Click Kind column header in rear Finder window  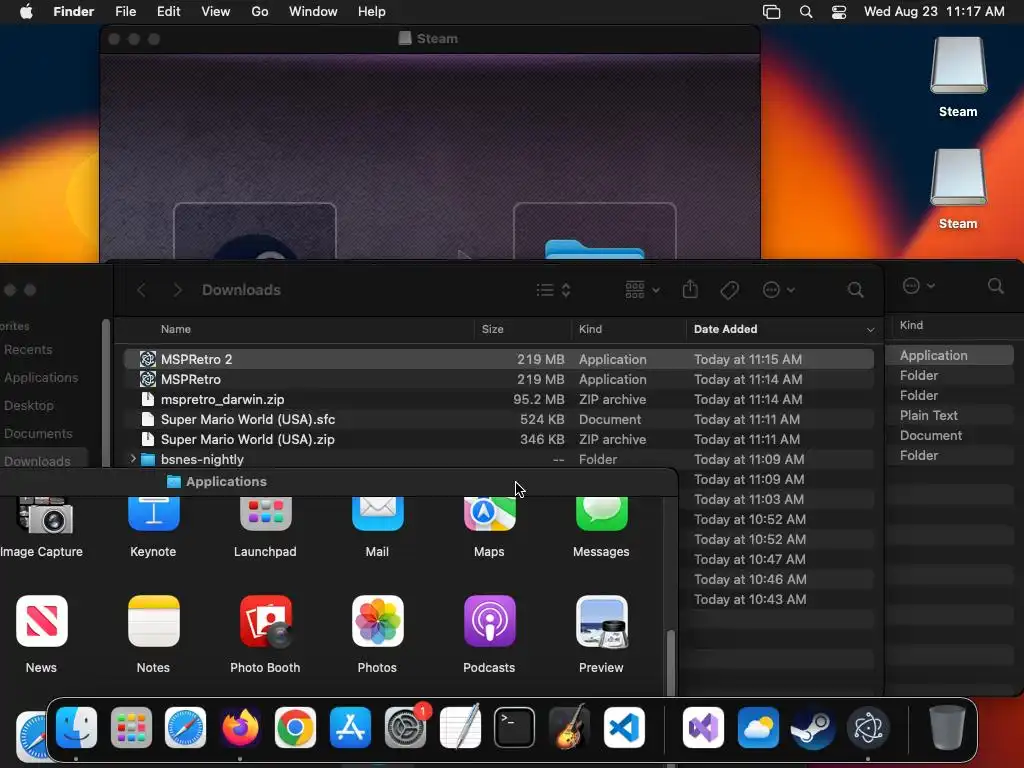tap(911, 325)
